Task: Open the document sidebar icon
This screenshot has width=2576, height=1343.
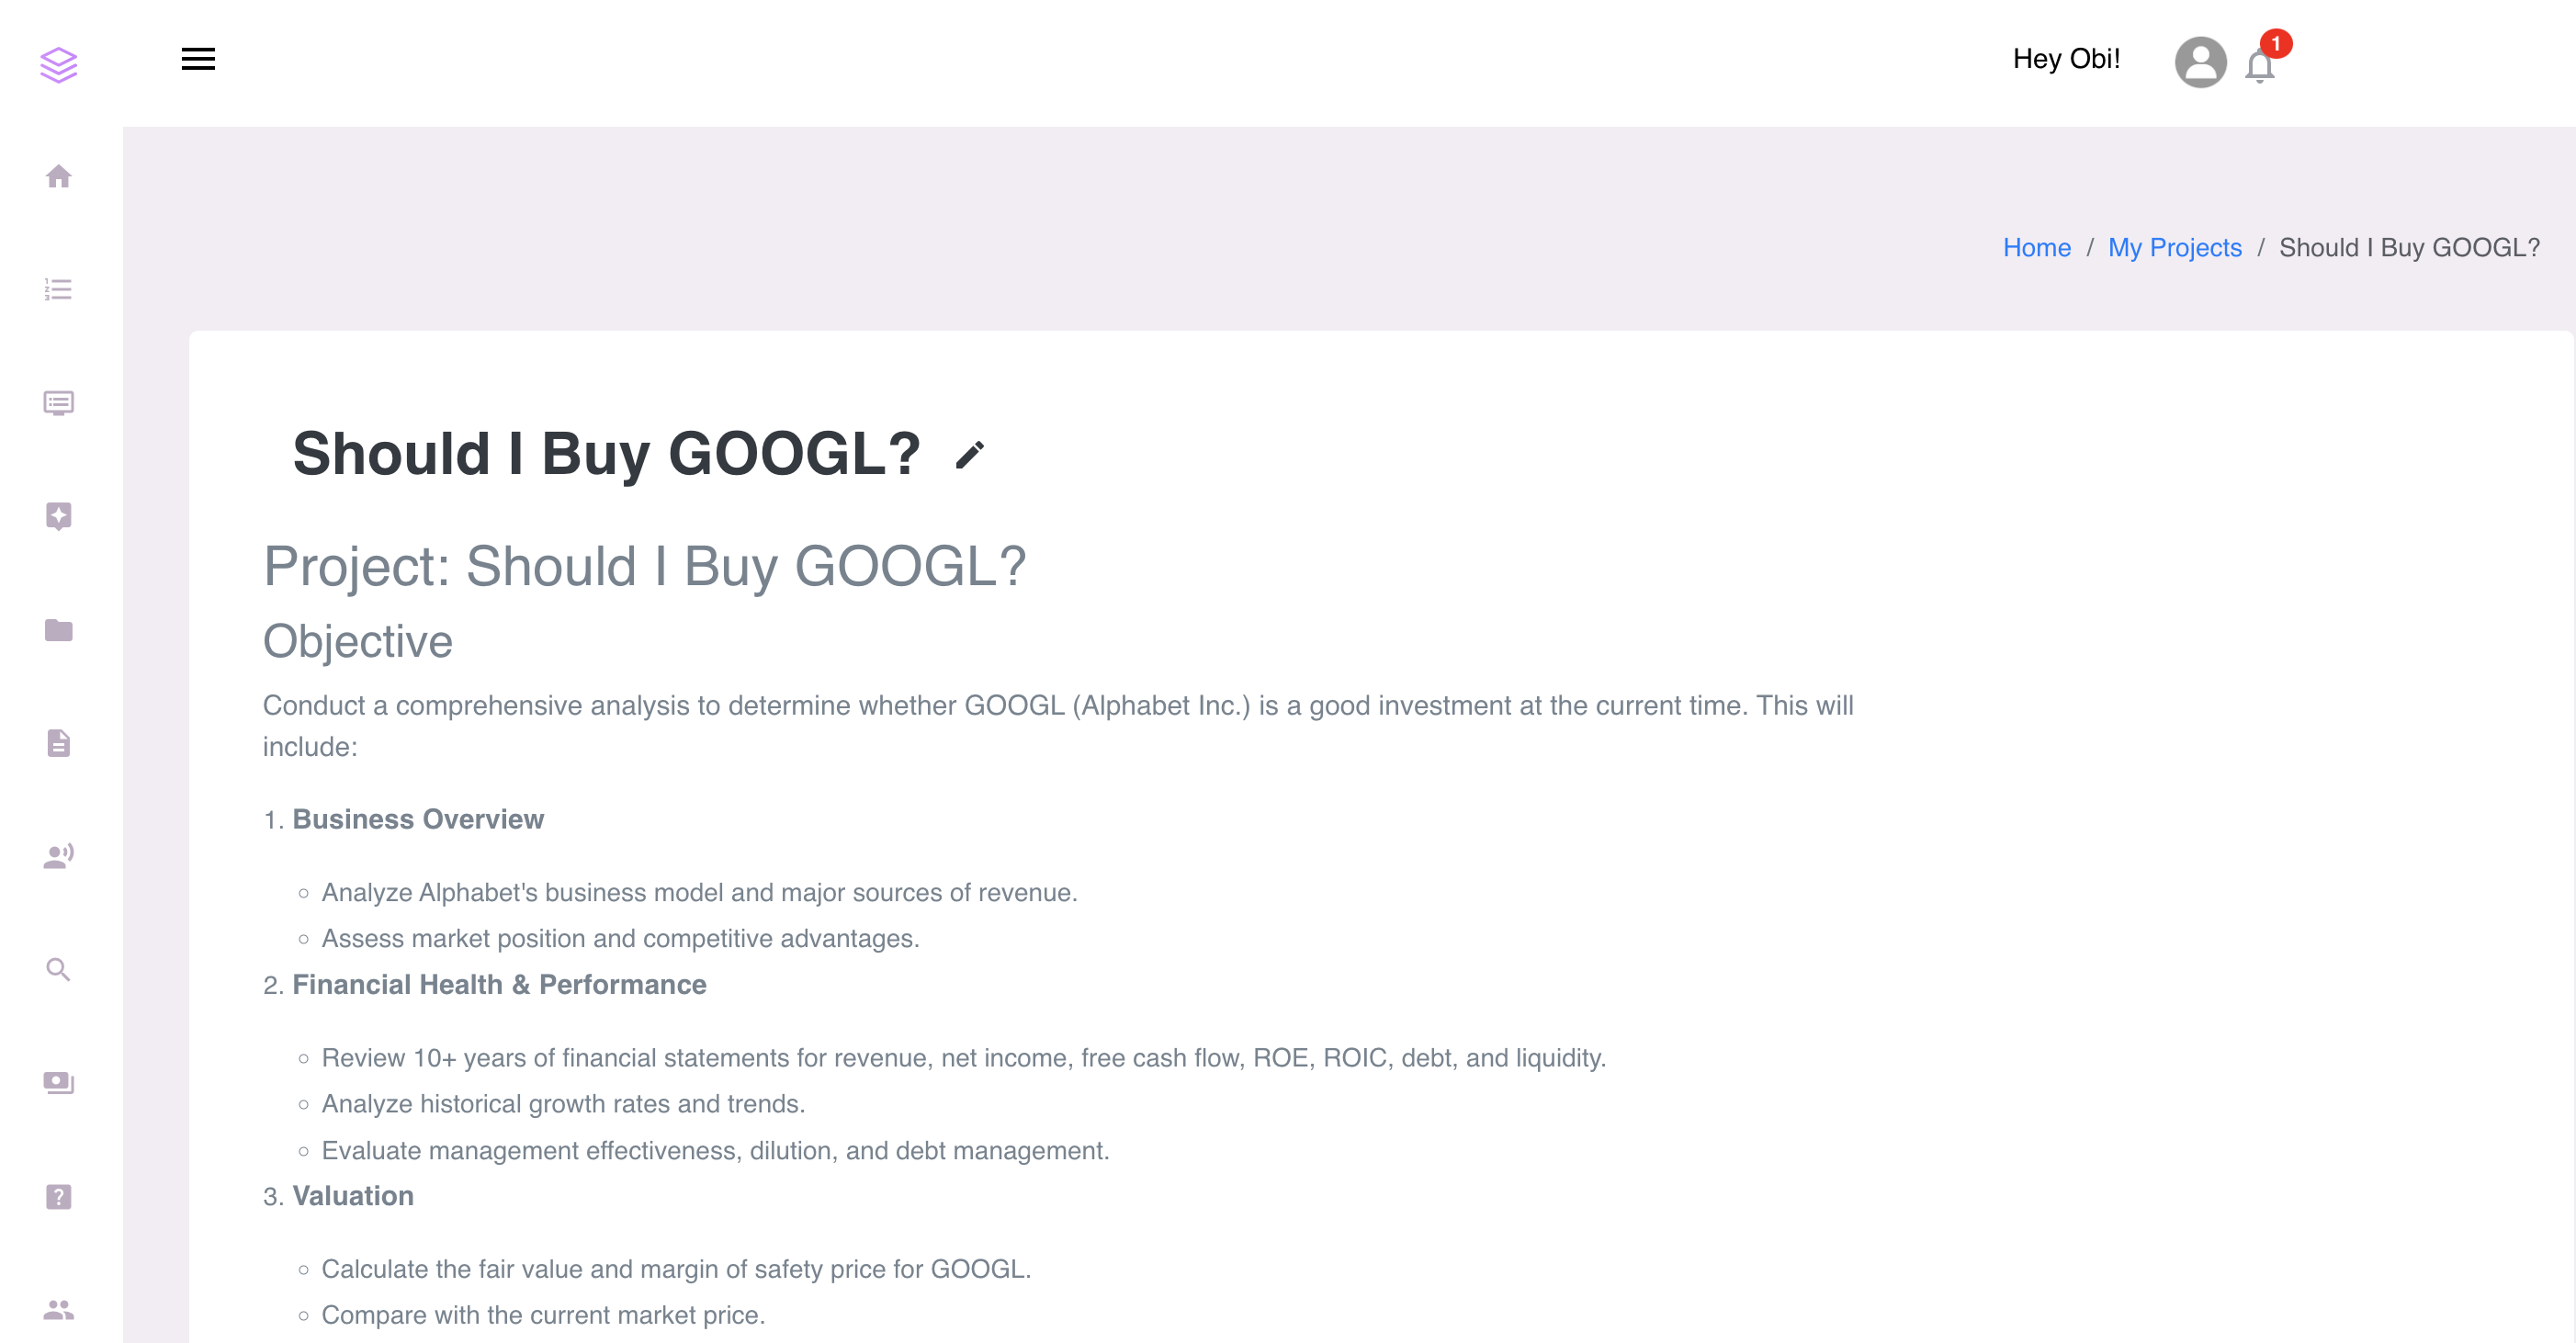Action: pos(59,743)
